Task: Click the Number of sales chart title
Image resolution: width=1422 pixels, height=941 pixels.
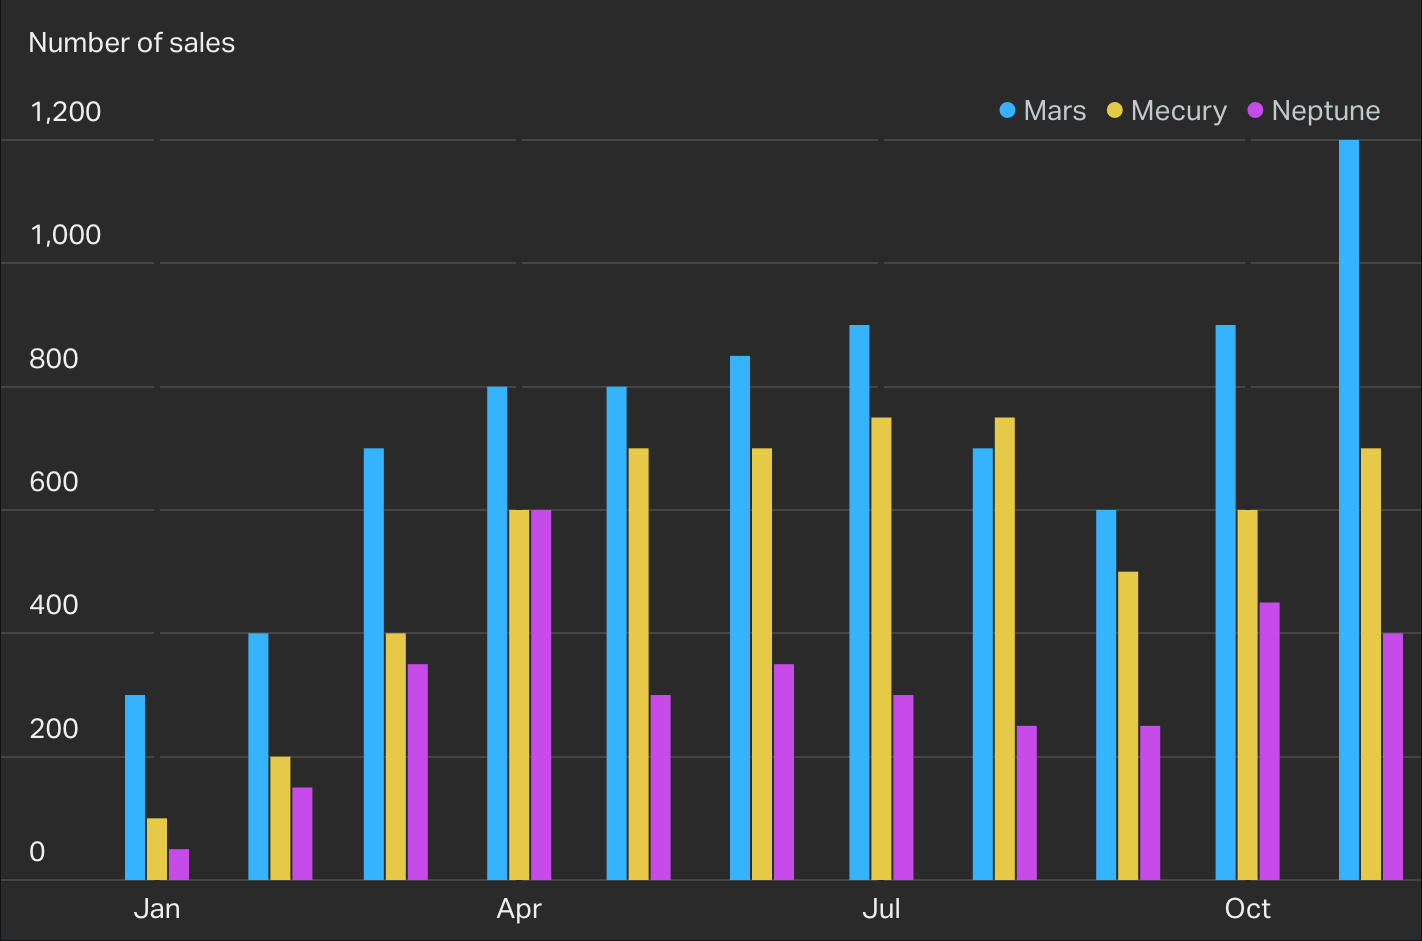Action: [x=132, y=43]
